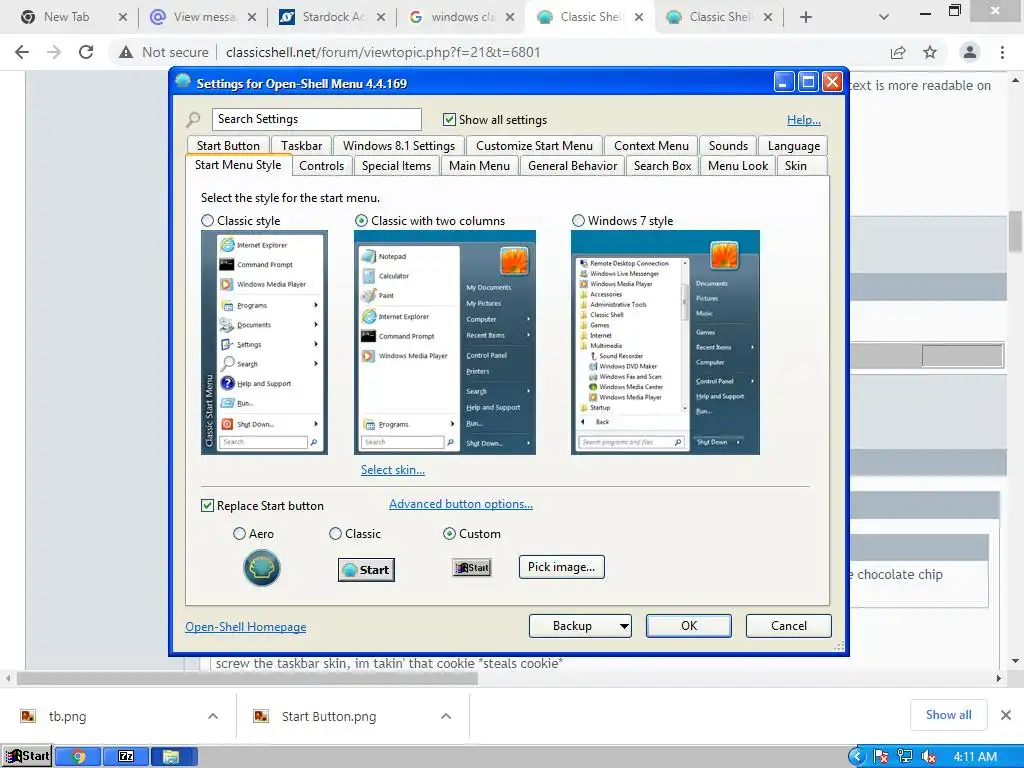The image size is (1024, 768).
Task: Close the Stardock browser tab
Action: pos(381,17)
